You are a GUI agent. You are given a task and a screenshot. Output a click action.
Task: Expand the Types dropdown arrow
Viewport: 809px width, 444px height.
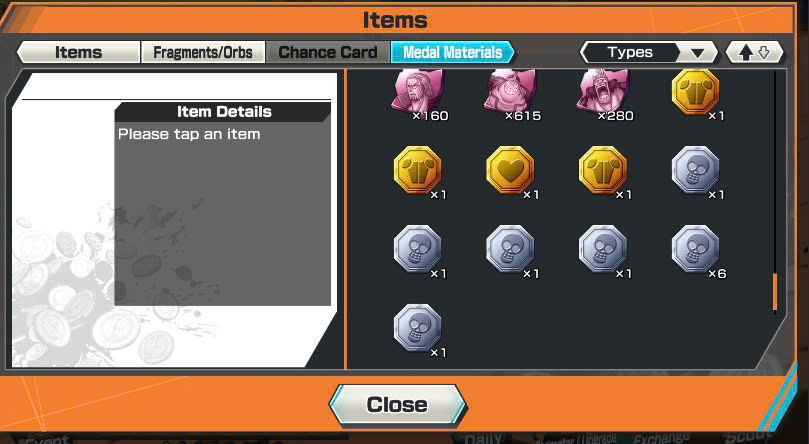pyautogui.click(x=698, y=53)
